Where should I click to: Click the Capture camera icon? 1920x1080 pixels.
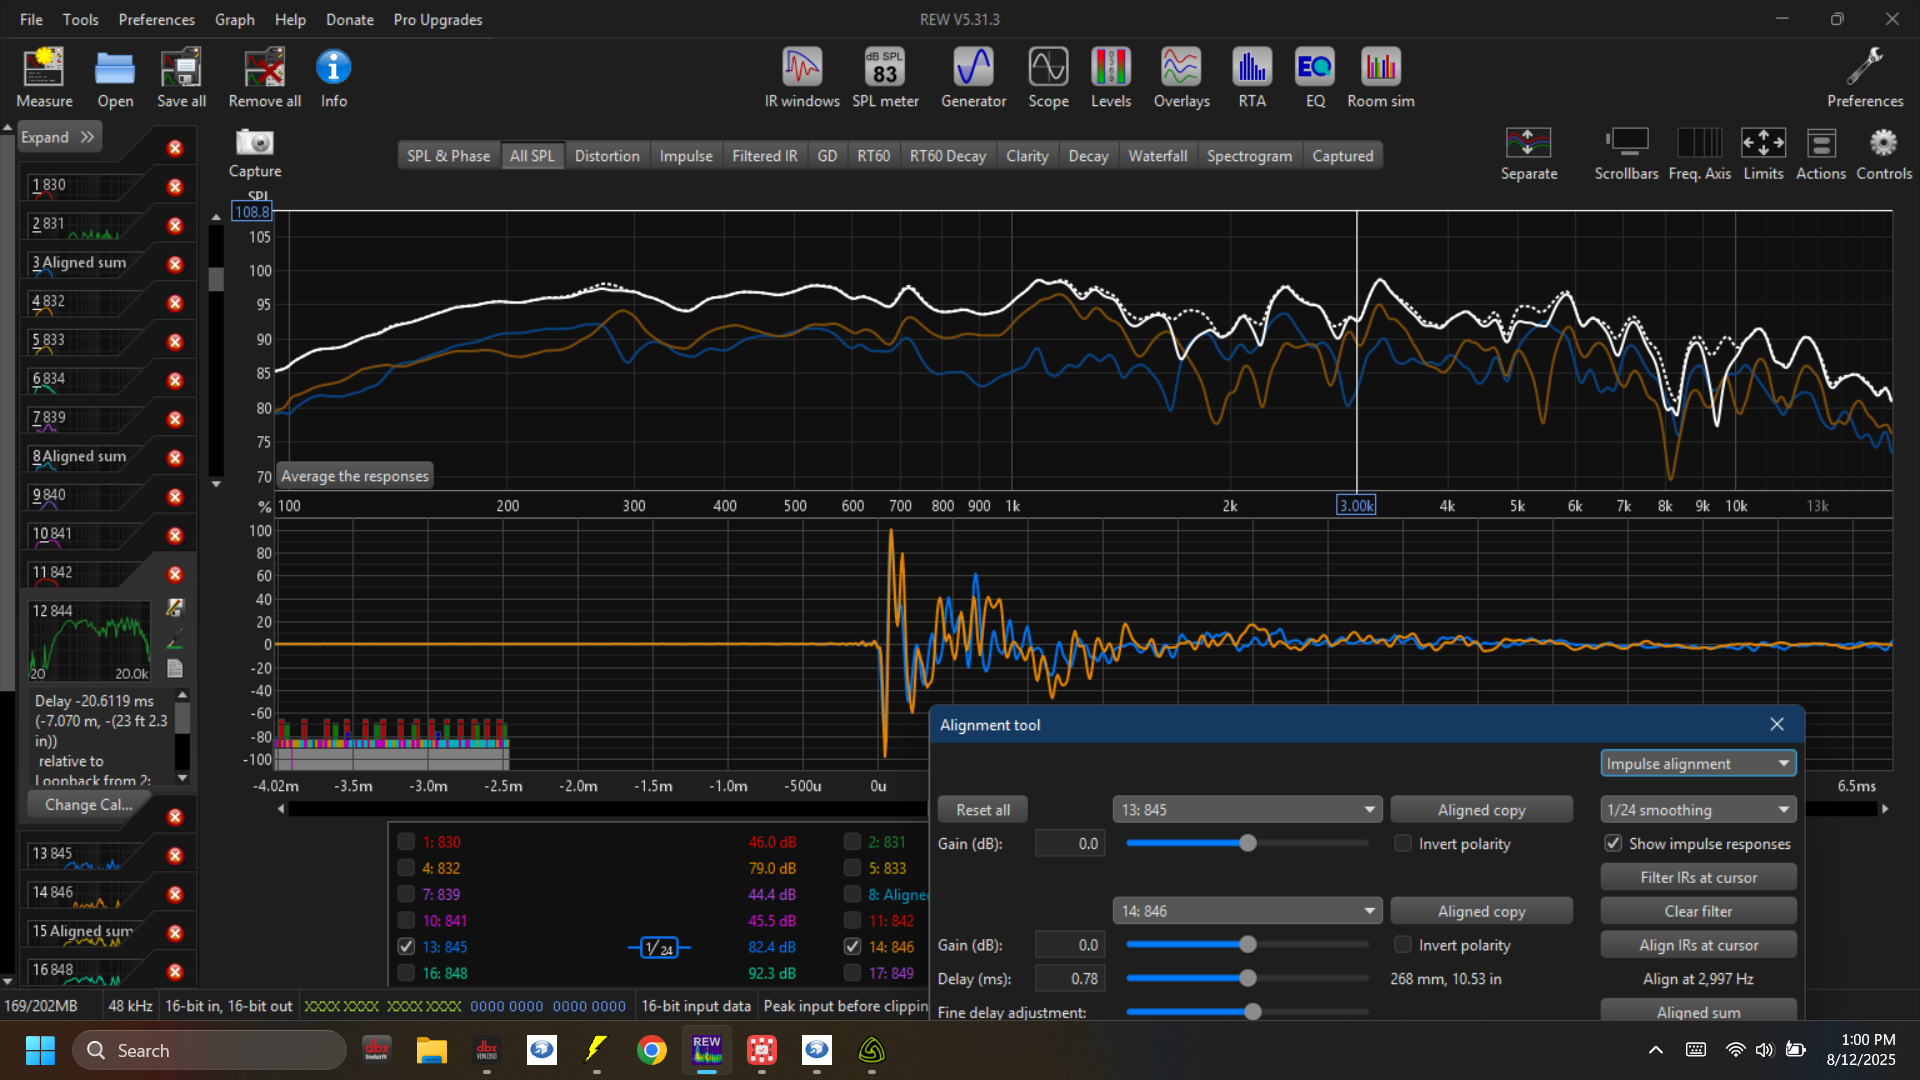(x=255, y=143)
